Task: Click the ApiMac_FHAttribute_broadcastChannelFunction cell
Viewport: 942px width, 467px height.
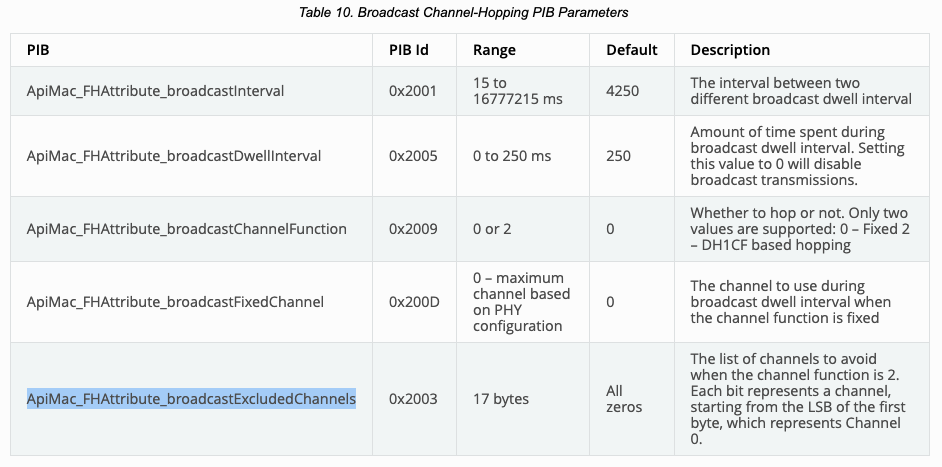Action: [186, 229]
